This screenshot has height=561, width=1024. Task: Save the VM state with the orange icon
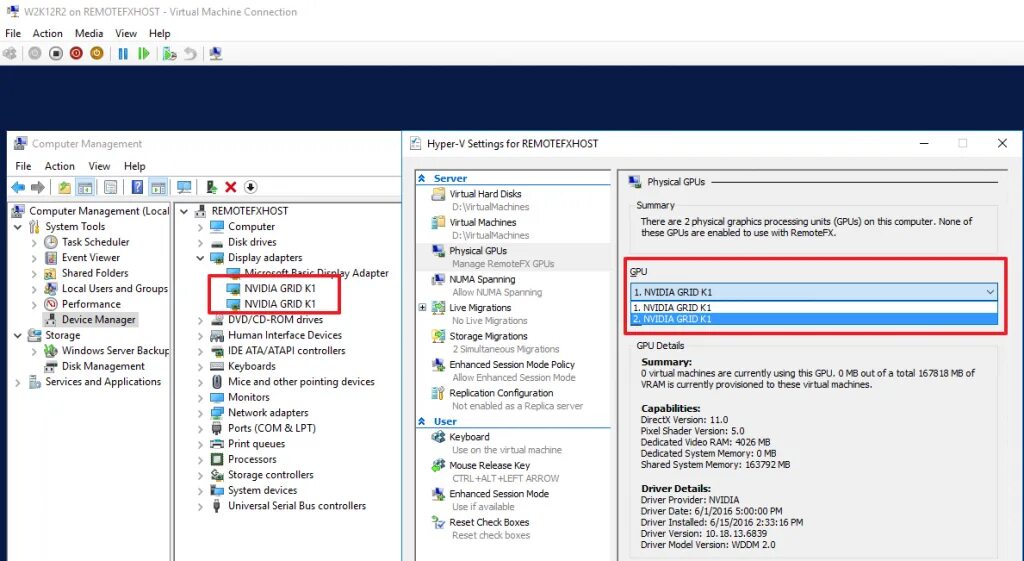point(97,54)
